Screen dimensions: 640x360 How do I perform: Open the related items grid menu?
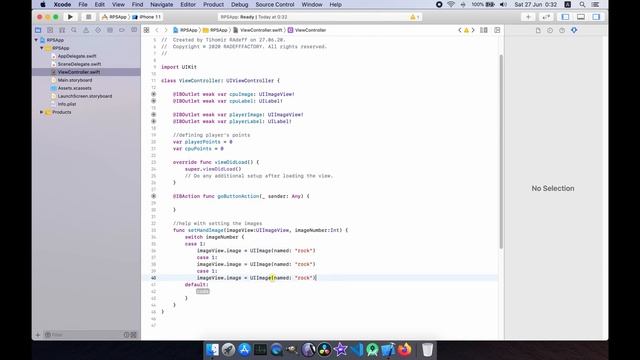[147, 30]
